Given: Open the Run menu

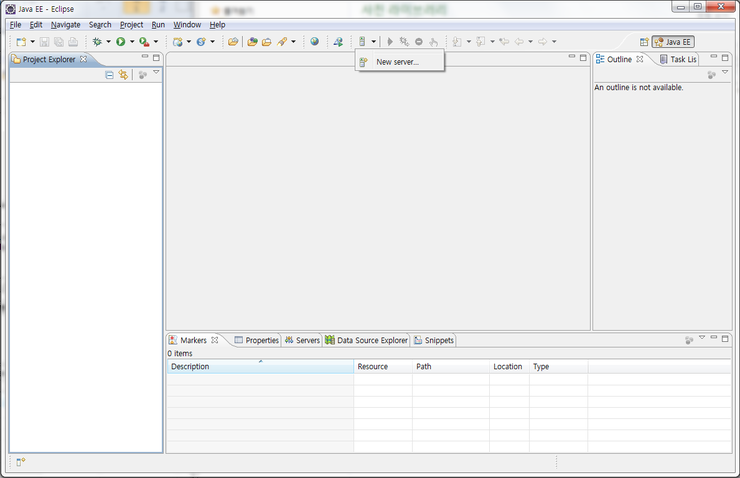Looking at the screenshot, I should (x=158, y=25).
